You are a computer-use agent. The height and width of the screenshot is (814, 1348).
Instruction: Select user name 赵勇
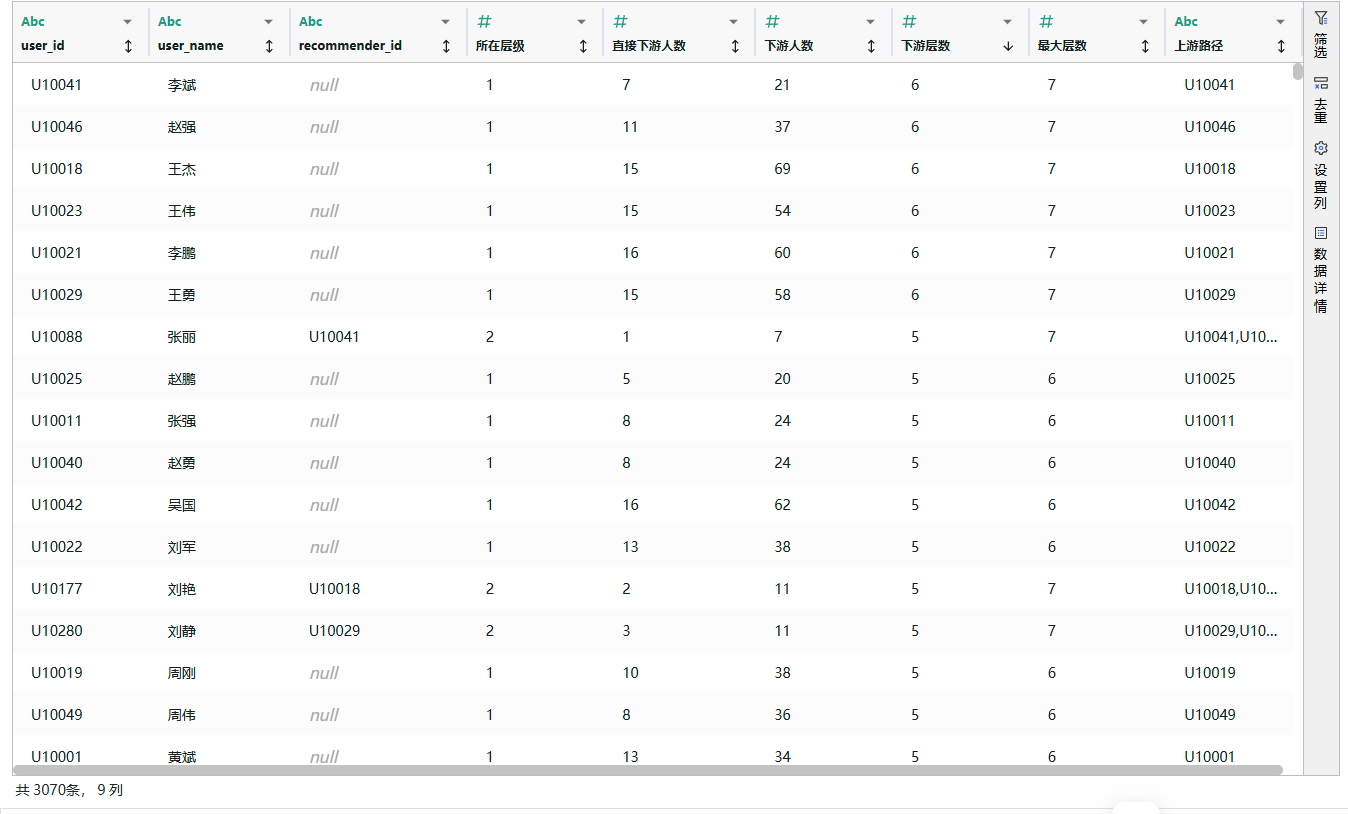click(182, 463)
